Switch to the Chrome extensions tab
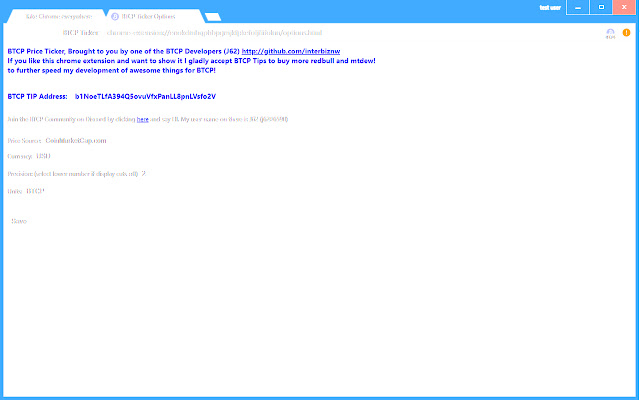640x400 pixels. (x=62, y=16)
